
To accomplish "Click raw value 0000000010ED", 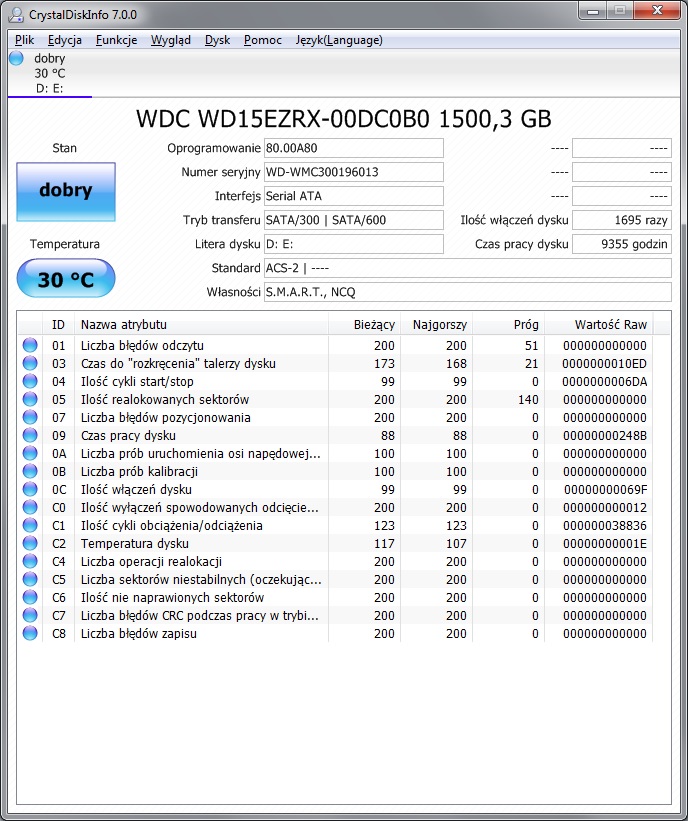I will [x=604, y=363].
